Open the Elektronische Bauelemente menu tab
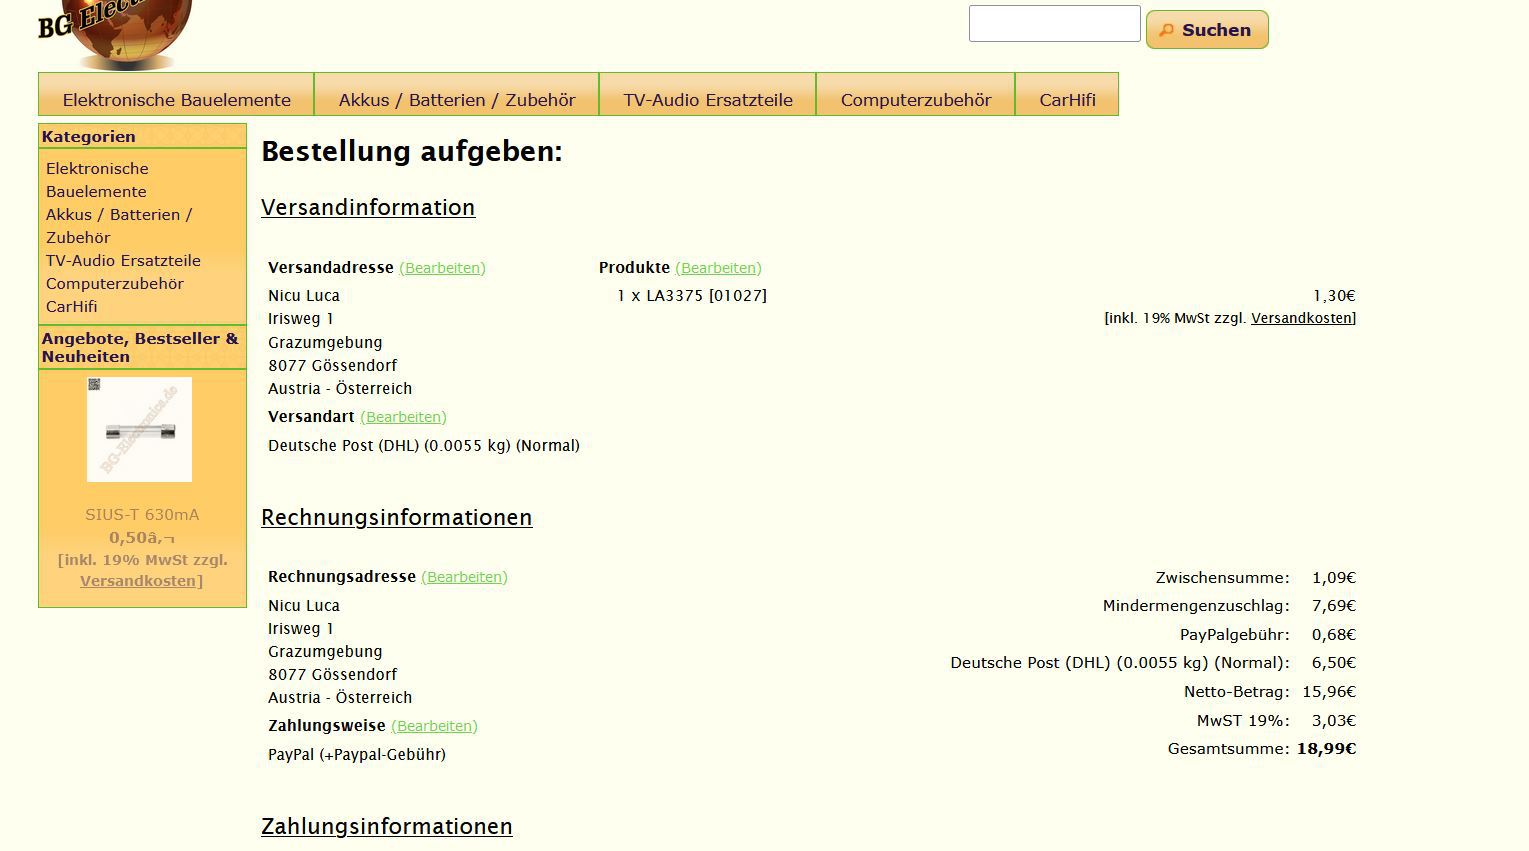 tap(176, 99)
